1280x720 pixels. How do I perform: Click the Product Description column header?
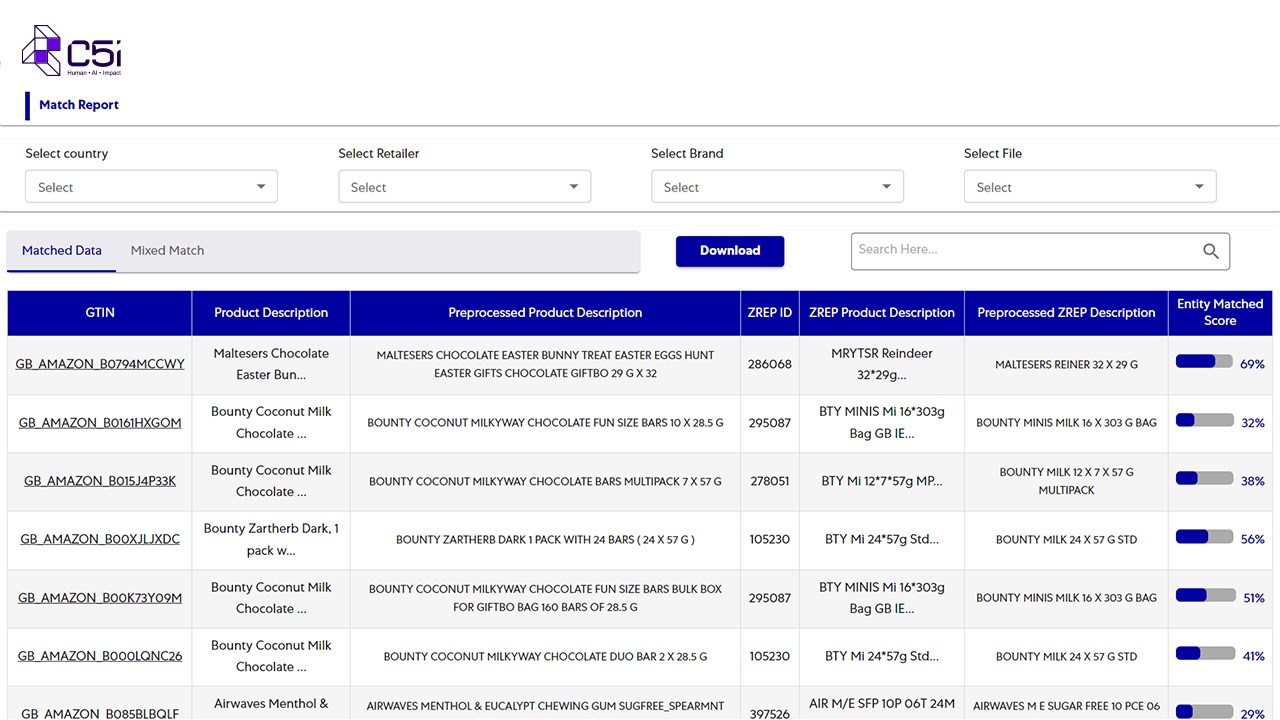coord(271,313)
